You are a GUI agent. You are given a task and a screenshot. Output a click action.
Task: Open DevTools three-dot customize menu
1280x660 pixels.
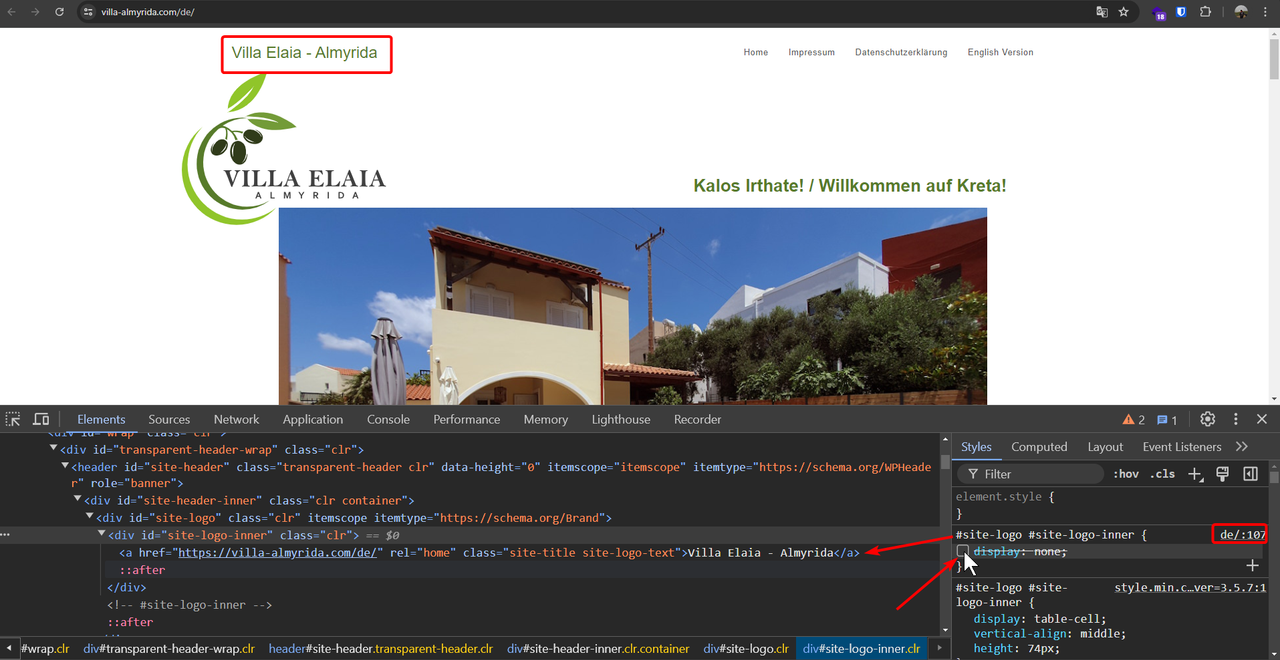click(1236, 419)
